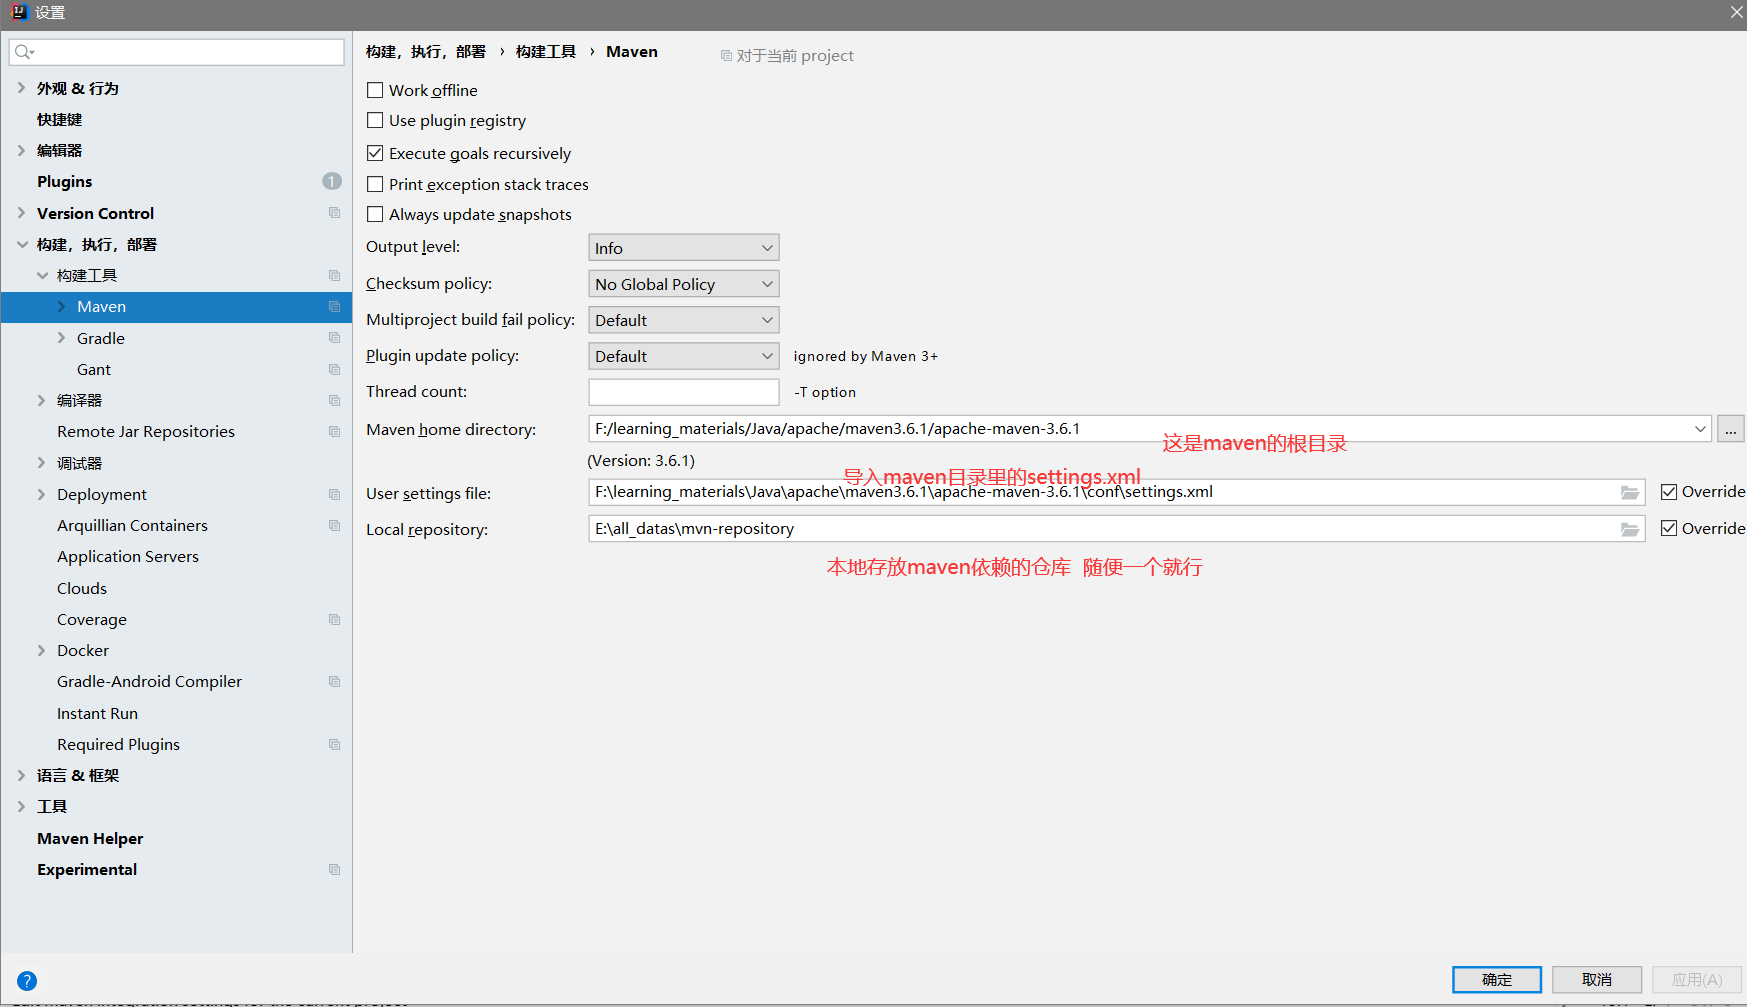
Task: Collapse the 构建, 执行, 部署 node
Action: tap(22, 244)
